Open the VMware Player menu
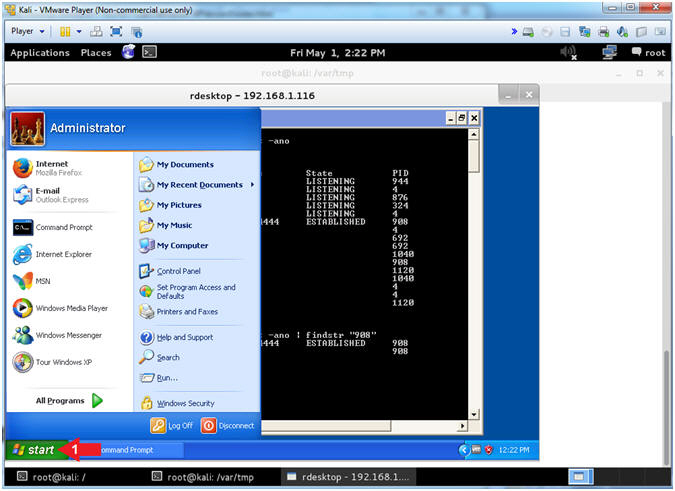The image size is (675, 491). (28, 31)
